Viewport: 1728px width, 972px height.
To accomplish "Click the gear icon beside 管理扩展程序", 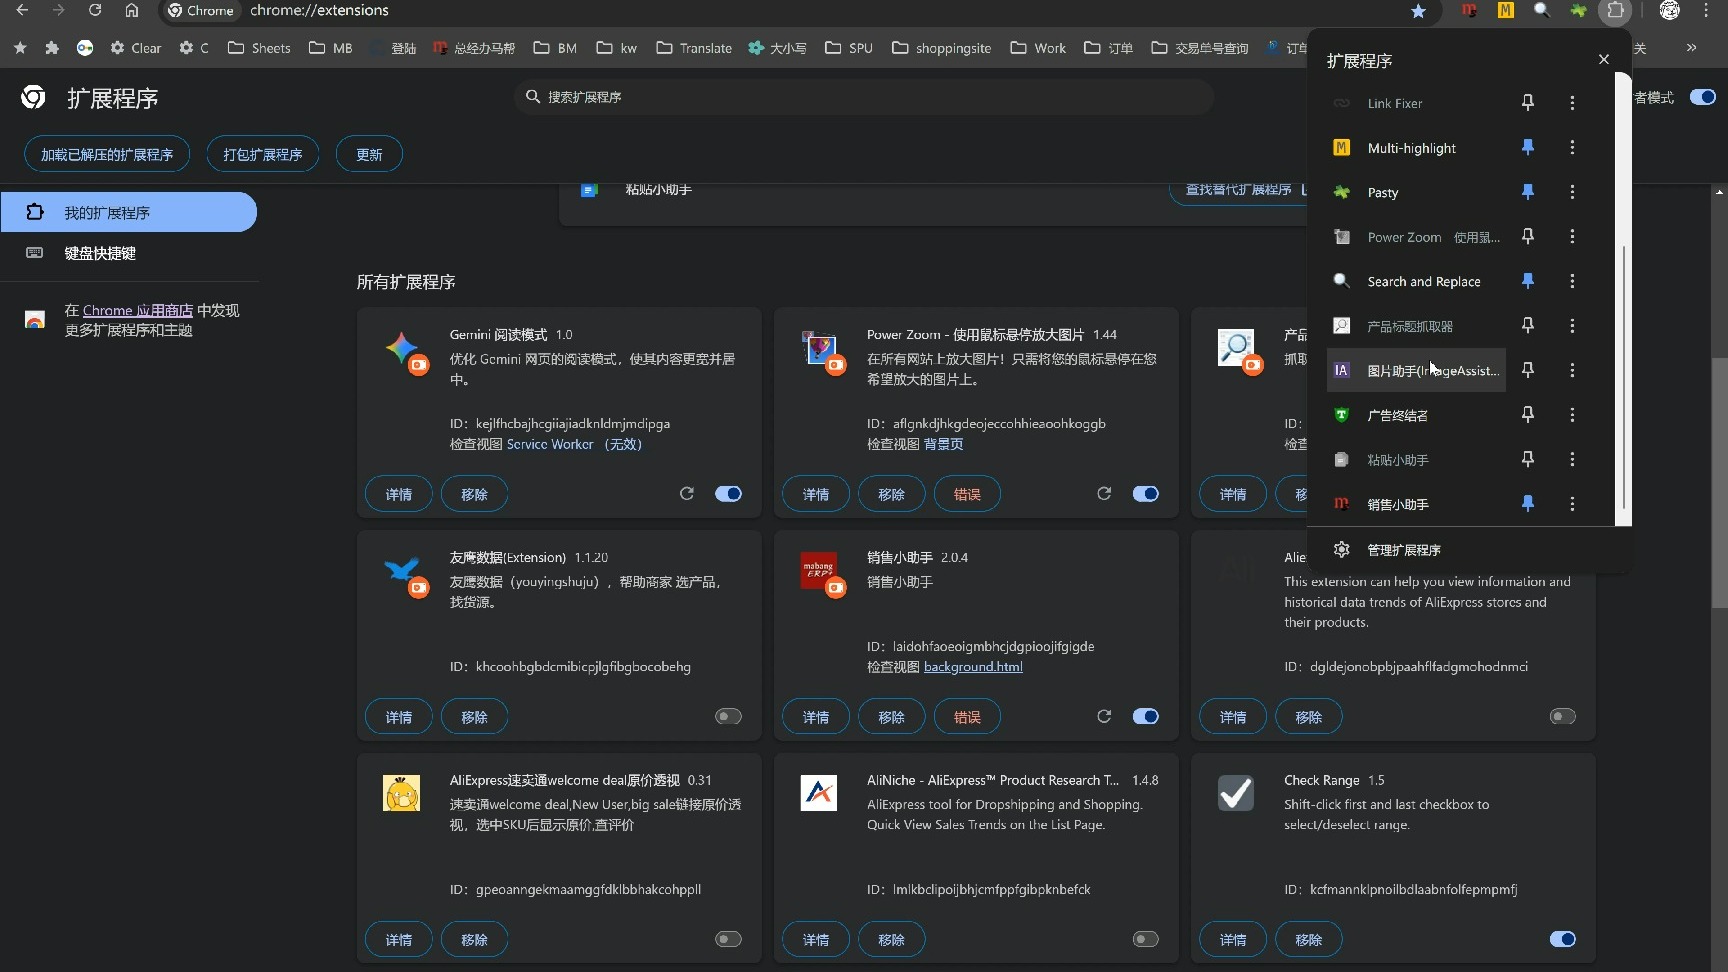I will (x=1342, y=549).
